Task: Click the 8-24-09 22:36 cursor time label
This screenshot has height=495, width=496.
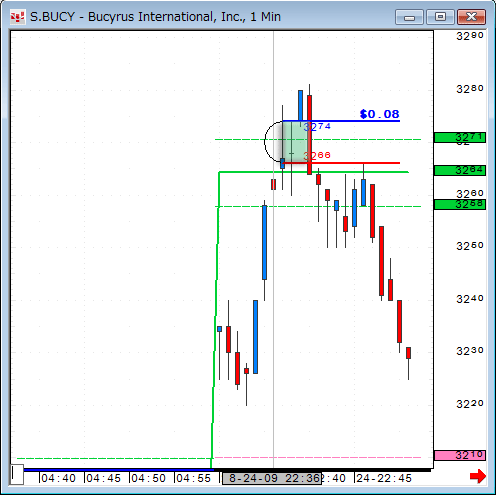Action: [272, 478]
